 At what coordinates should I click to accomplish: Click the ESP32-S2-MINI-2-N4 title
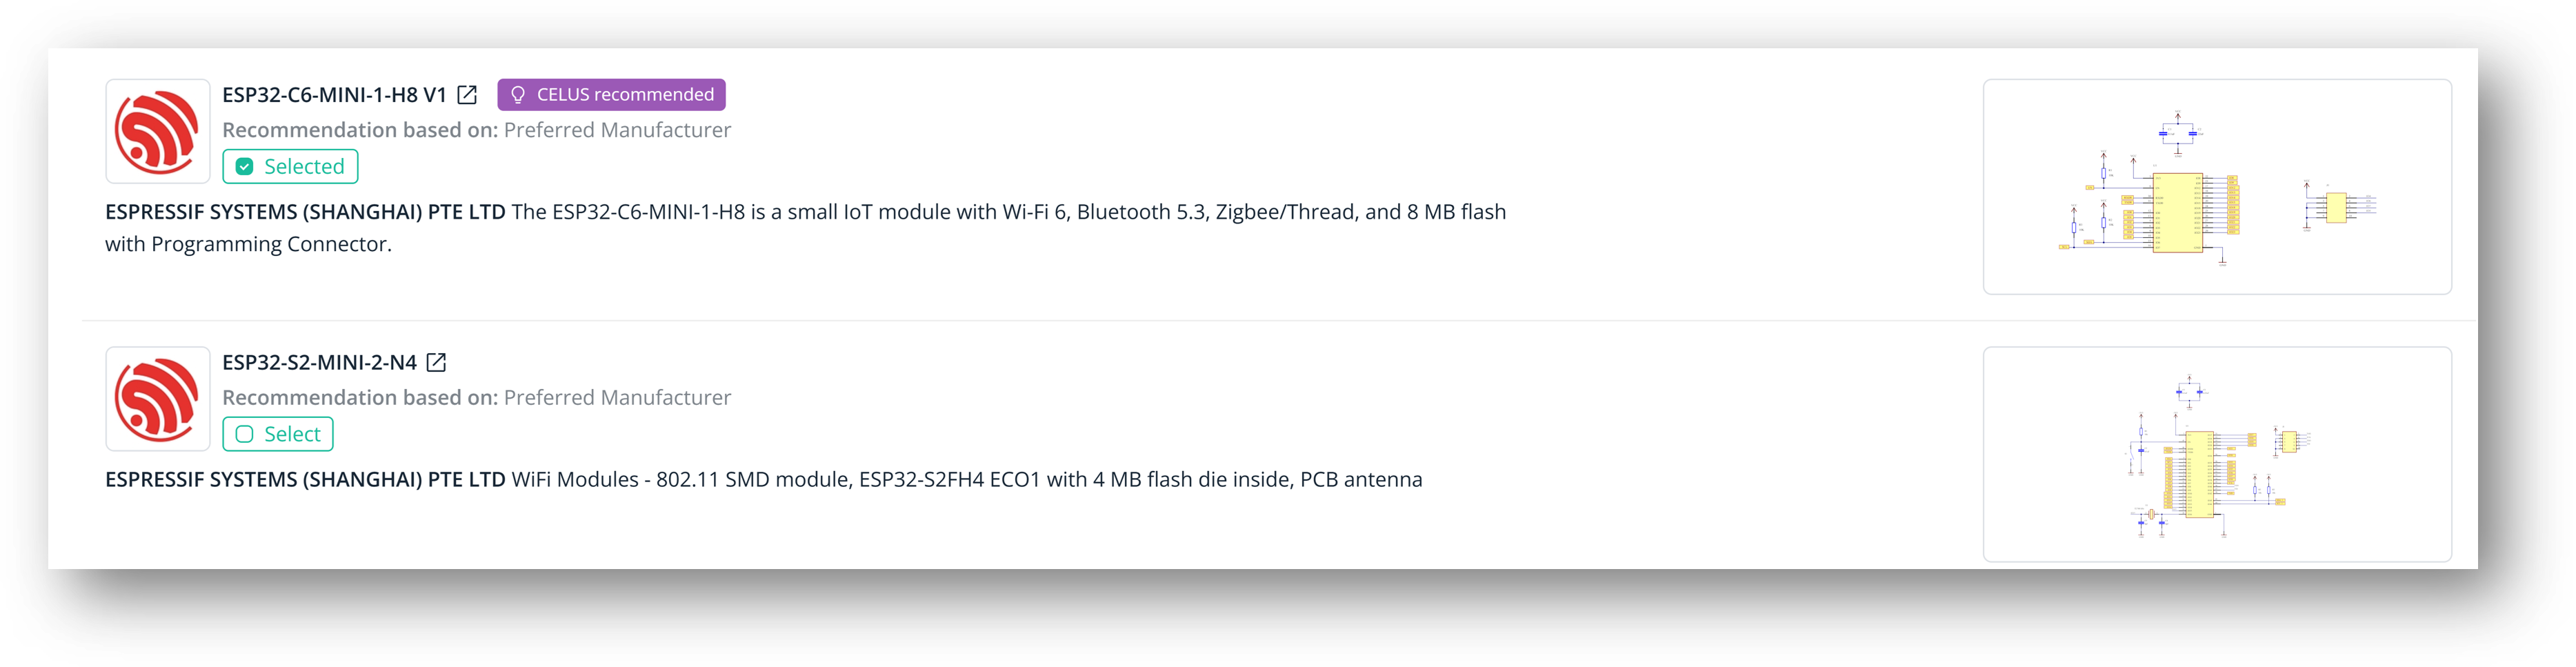point(319,363)
